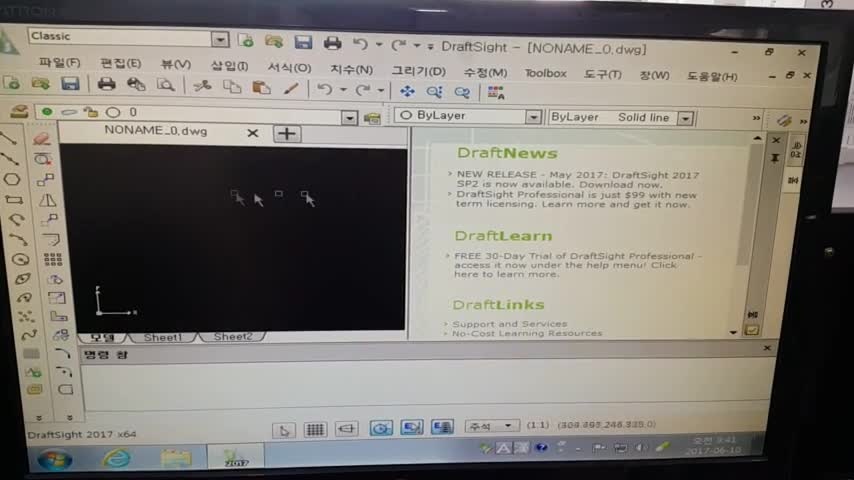This screenshot has width=854, height=480.
Task: Click the DraftSight 2017 SP2 news link
Action: (578, 180)
